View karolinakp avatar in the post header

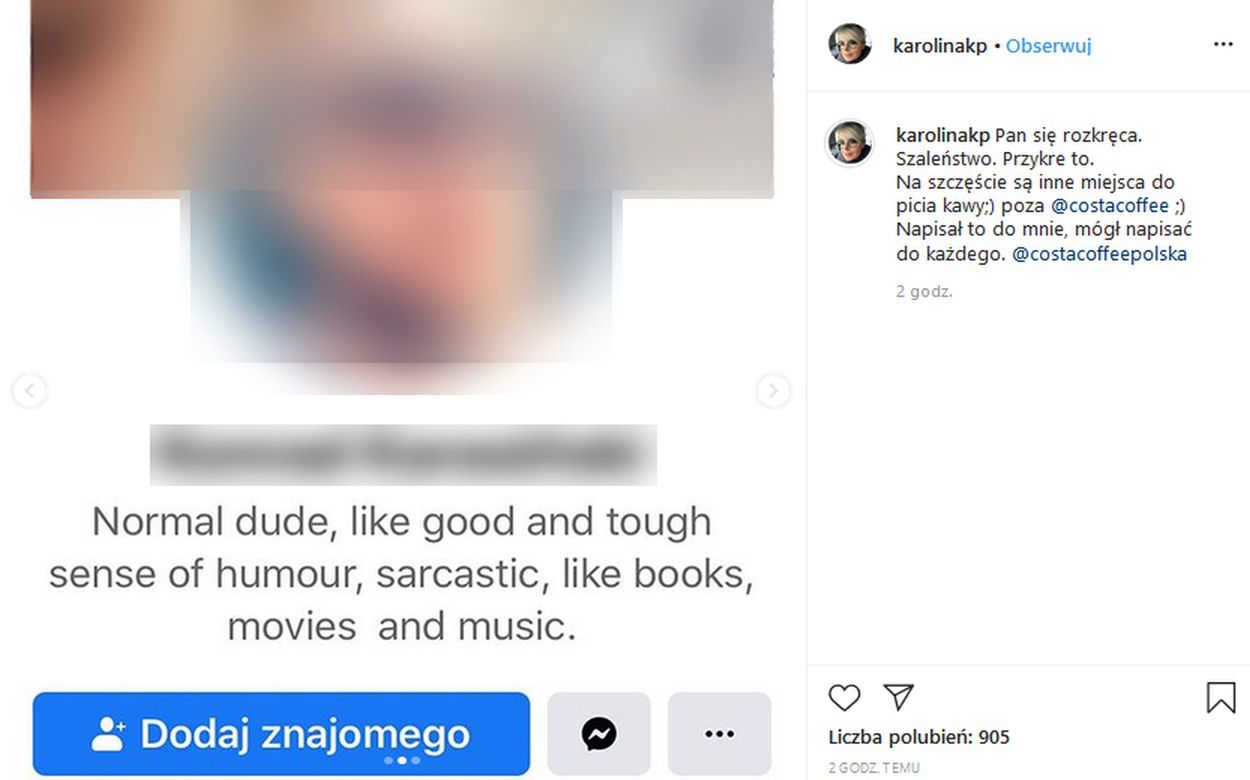click(850, 44)
